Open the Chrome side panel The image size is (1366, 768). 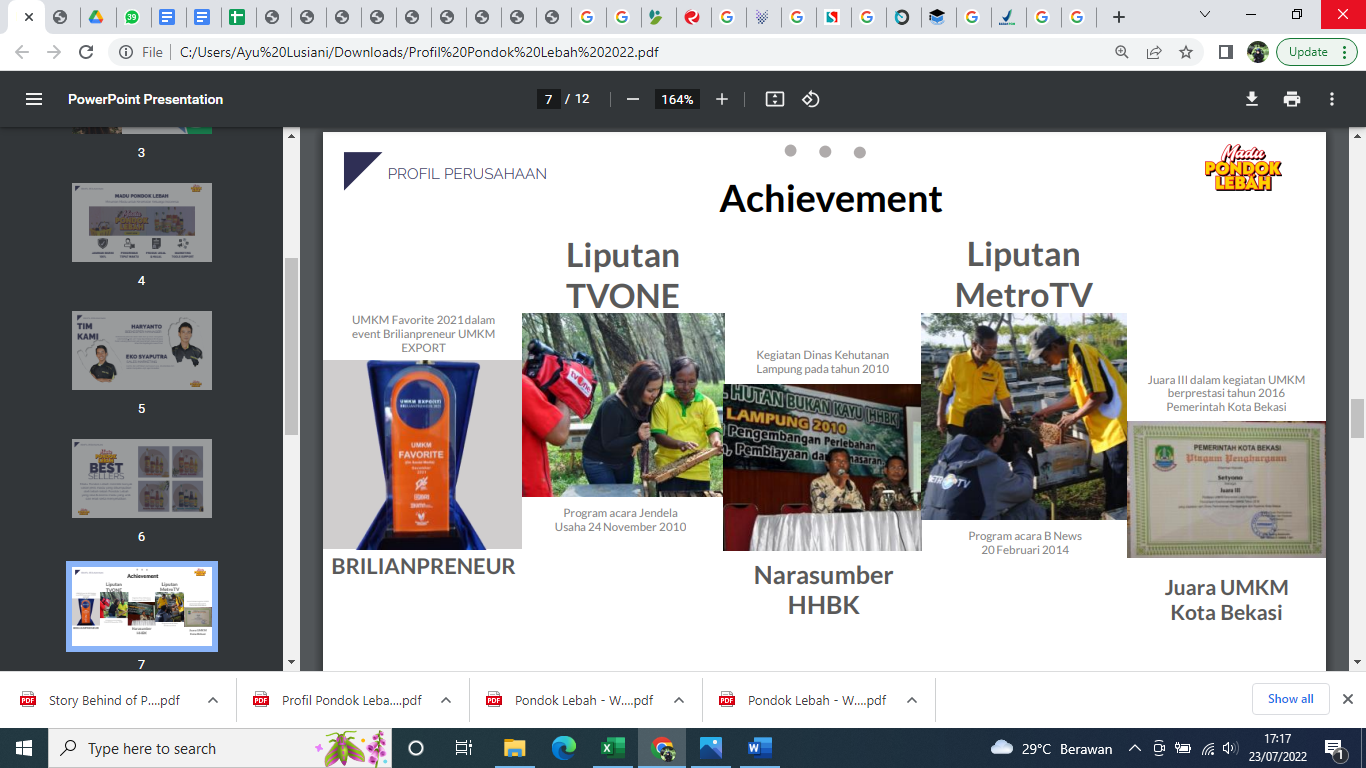(x=1226, y=52)
